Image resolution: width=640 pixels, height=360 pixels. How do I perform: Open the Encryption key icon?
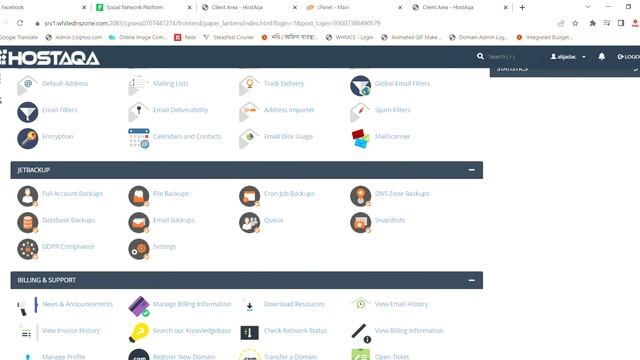pos(27,138)
